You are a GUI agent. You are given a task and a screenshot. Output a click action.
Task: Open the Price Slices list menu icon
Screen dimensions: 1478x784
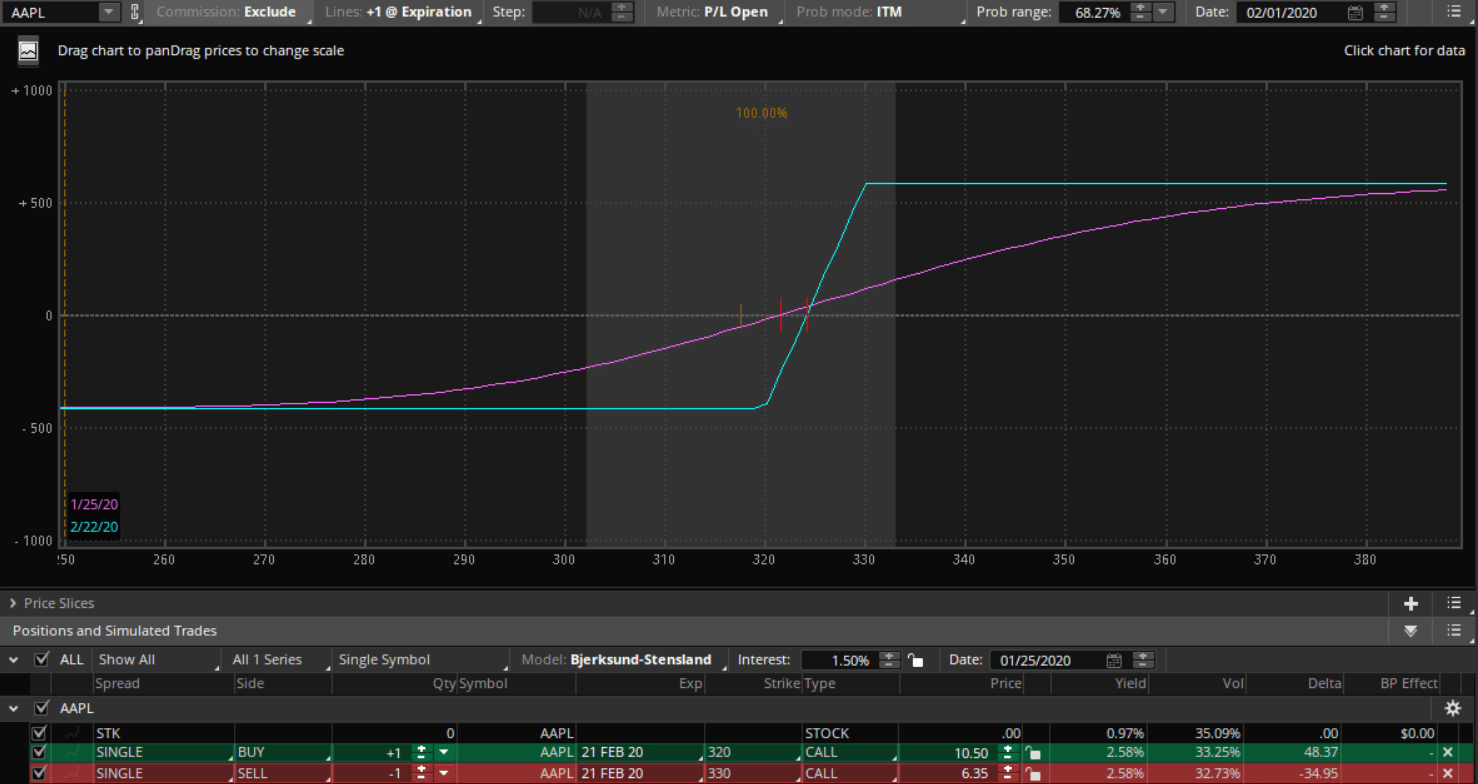(1453, 603)
